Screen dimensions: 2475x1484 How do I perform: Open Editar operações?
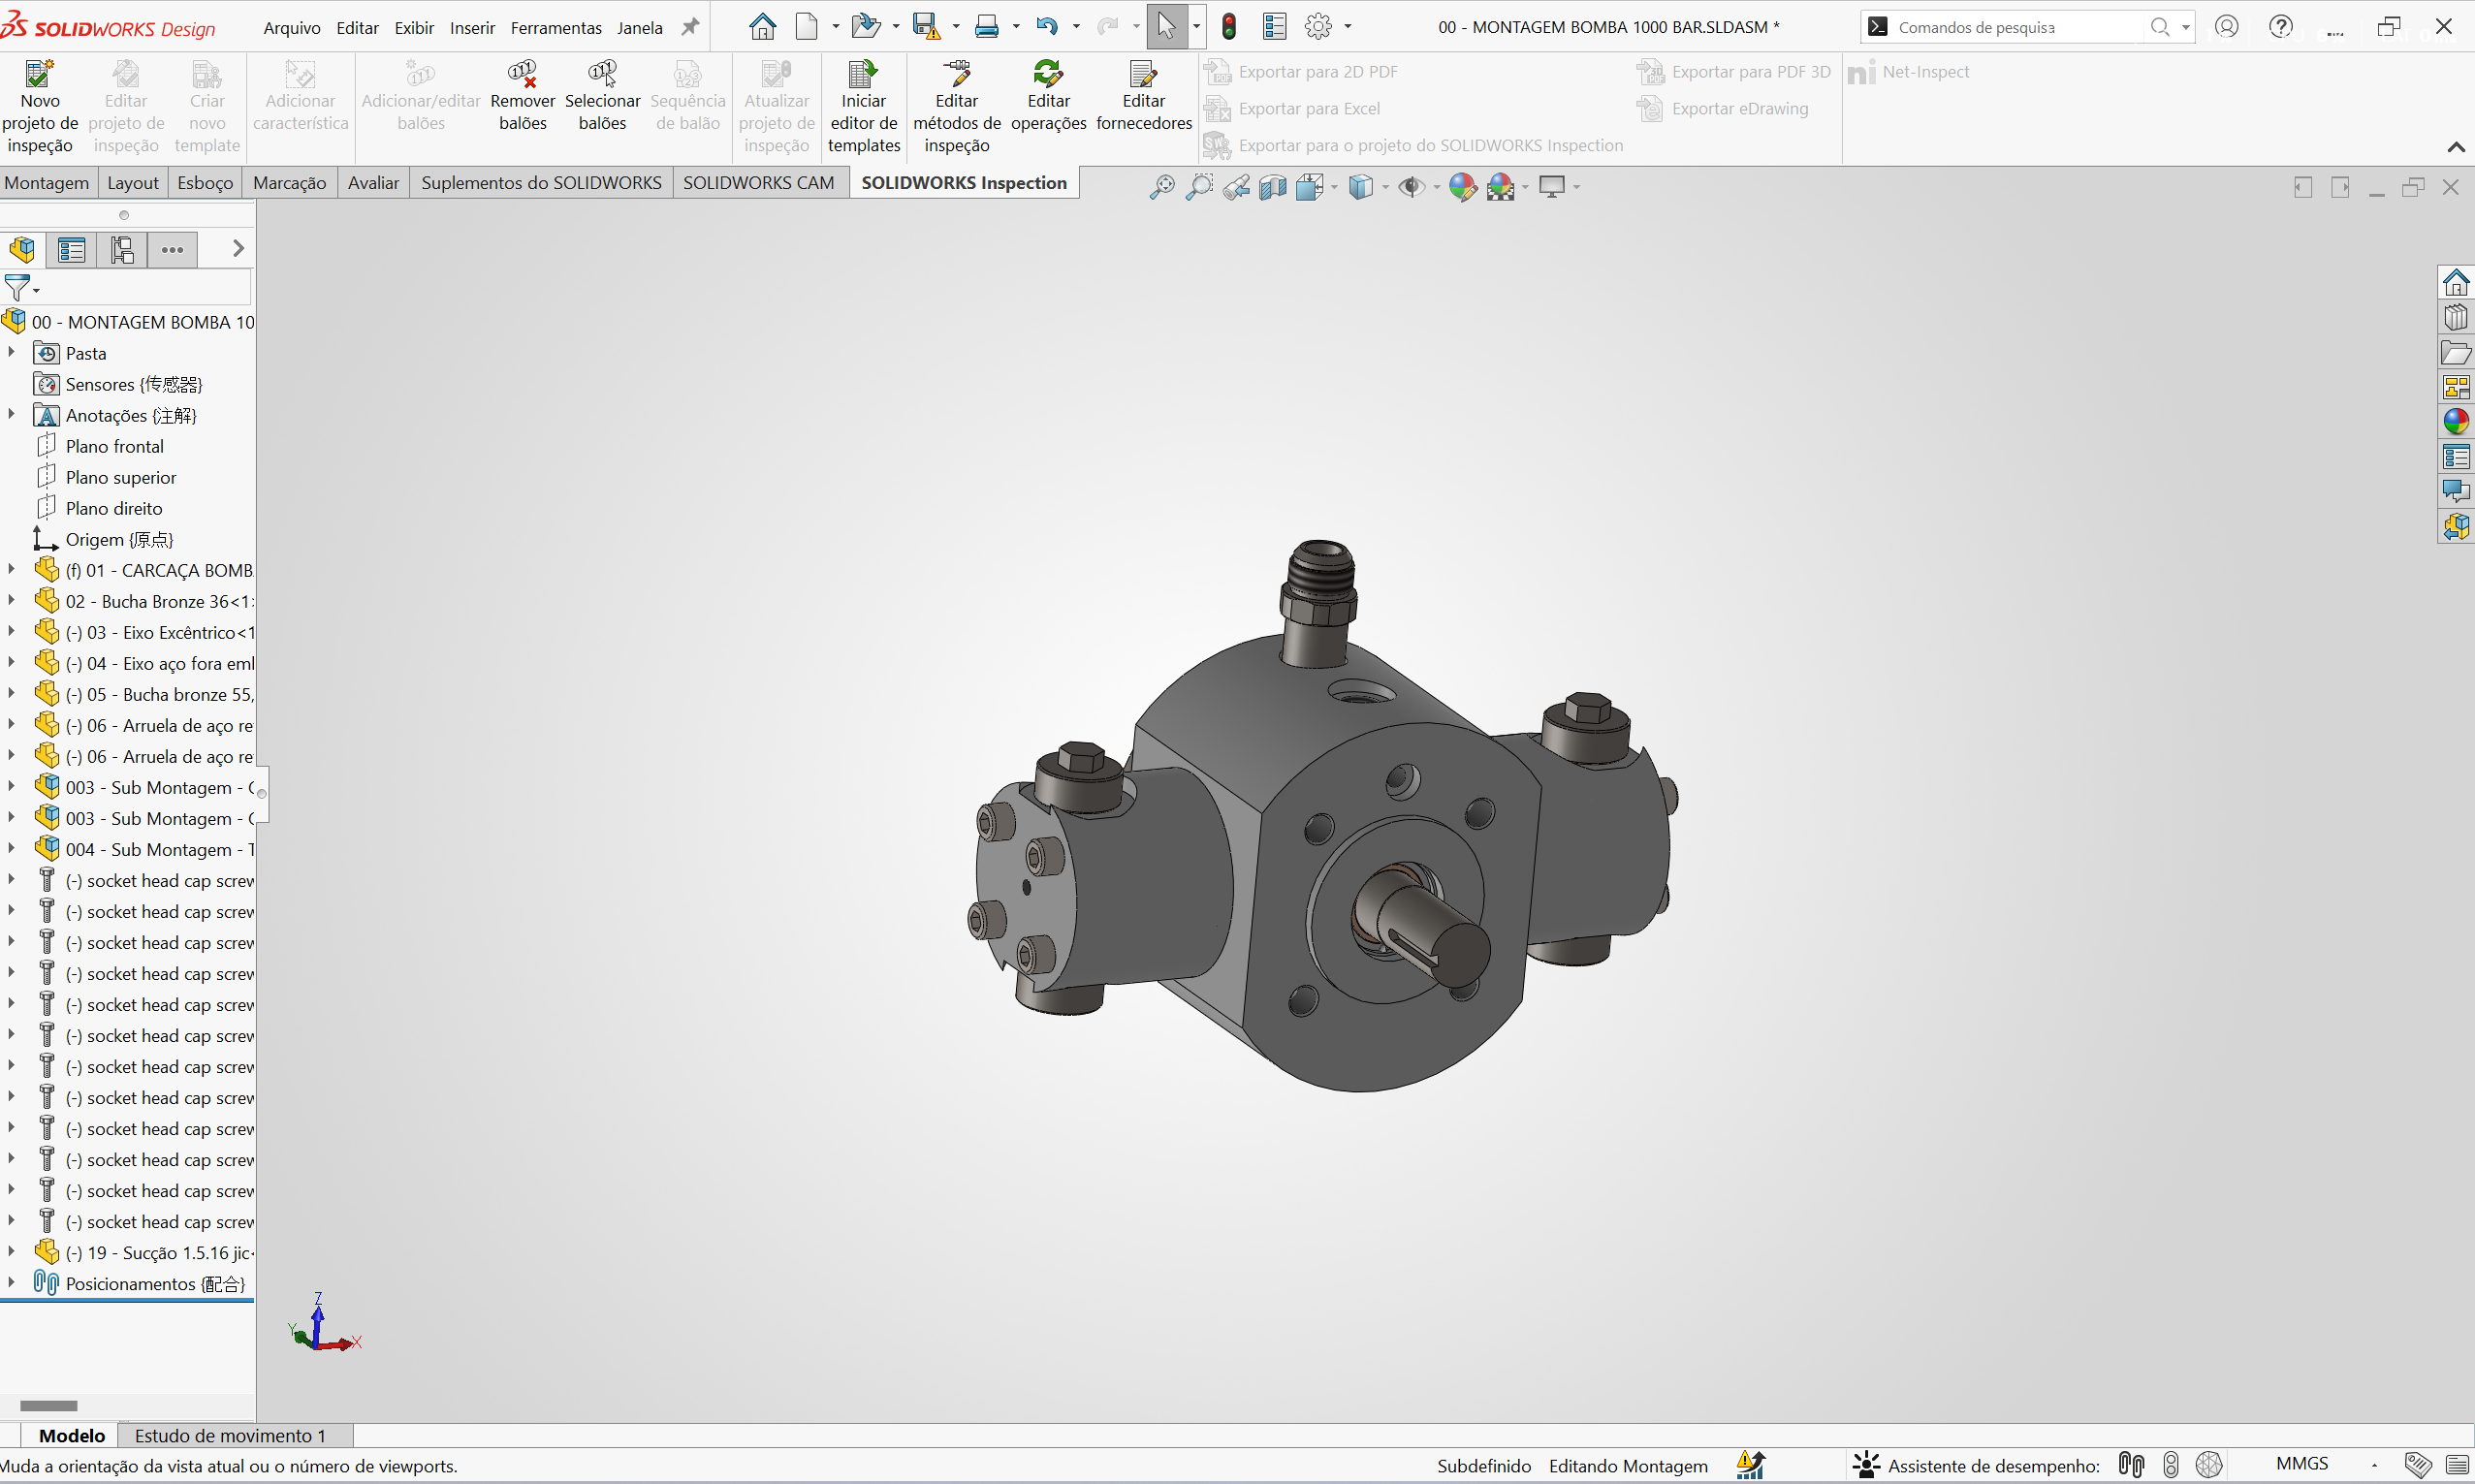click(x=1048, y=96)
